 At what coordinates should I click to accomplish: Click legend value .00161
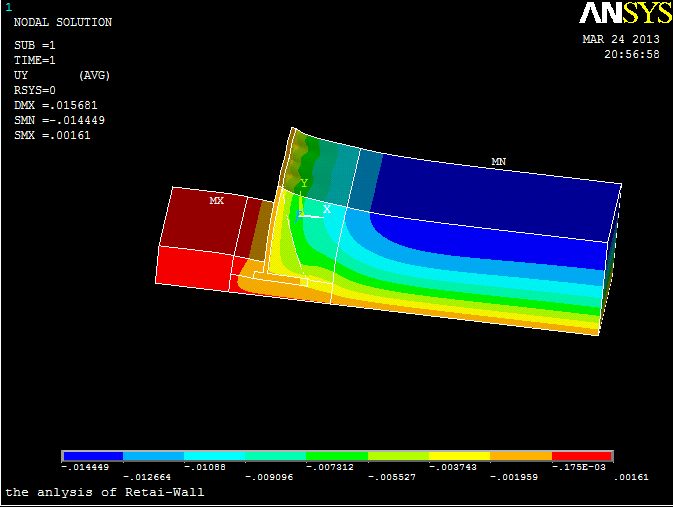[x=631, y=477]
